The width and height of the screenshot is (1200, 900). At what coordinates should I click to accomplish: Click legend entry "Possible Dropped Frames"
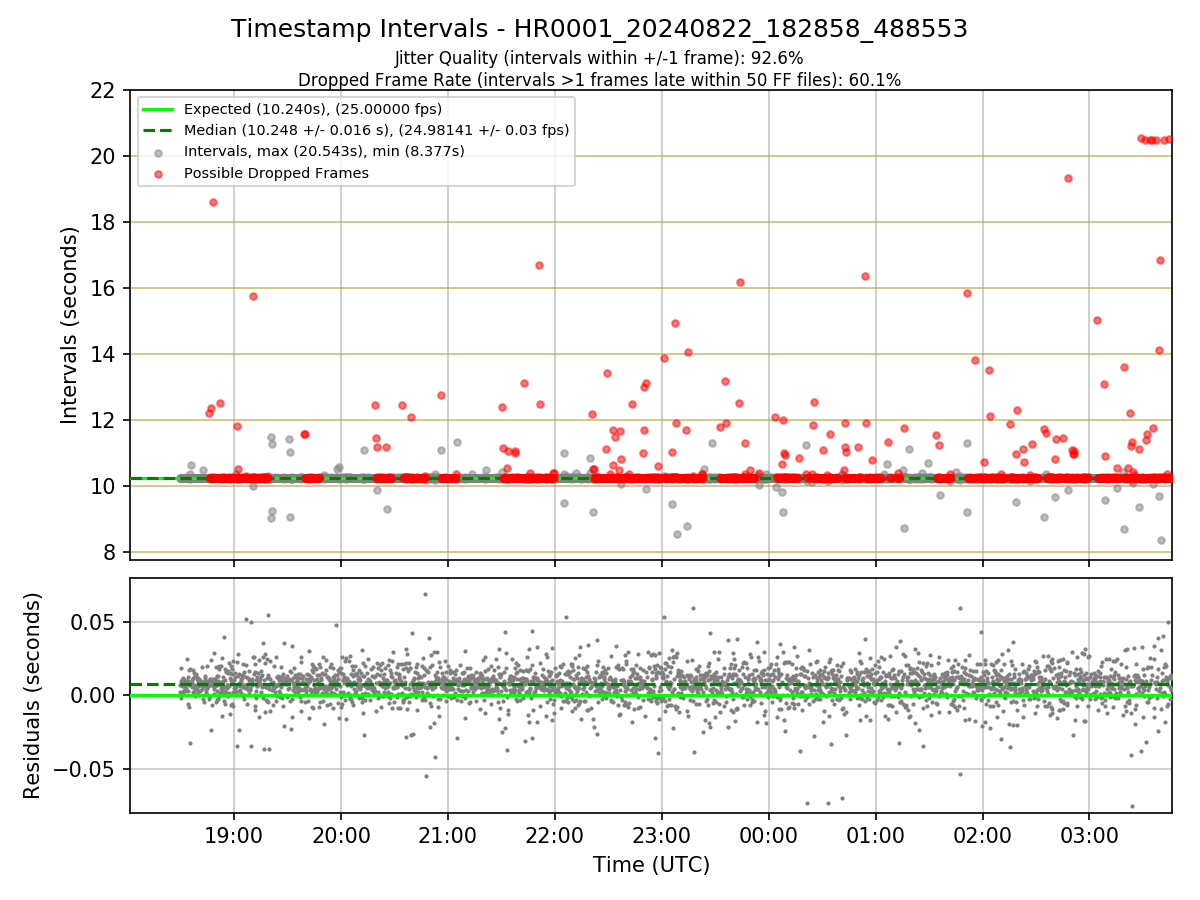(x=276, y=173)
